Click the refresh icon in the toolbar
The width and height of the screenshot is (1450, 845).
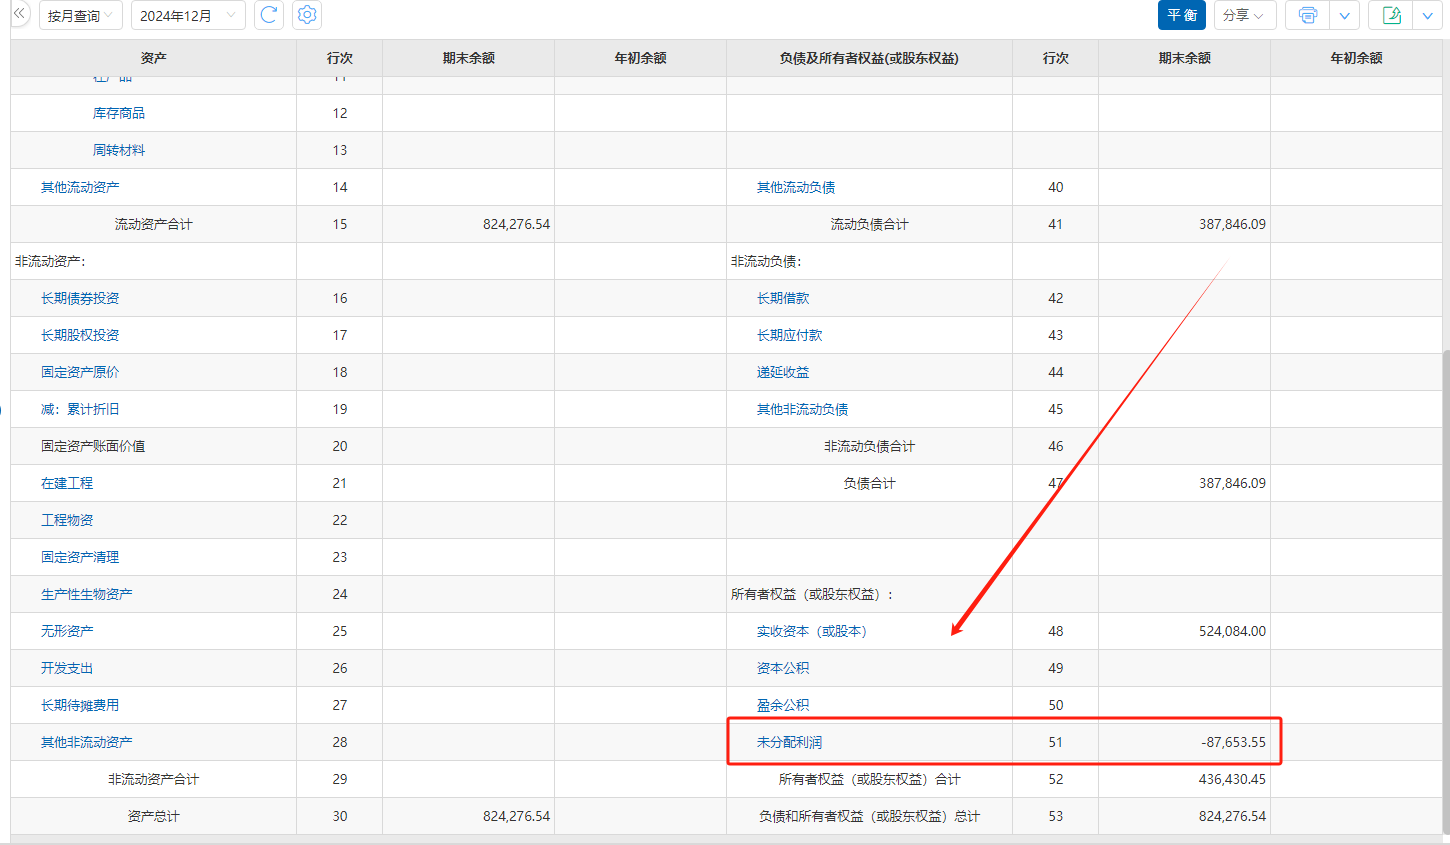point(269,15)
